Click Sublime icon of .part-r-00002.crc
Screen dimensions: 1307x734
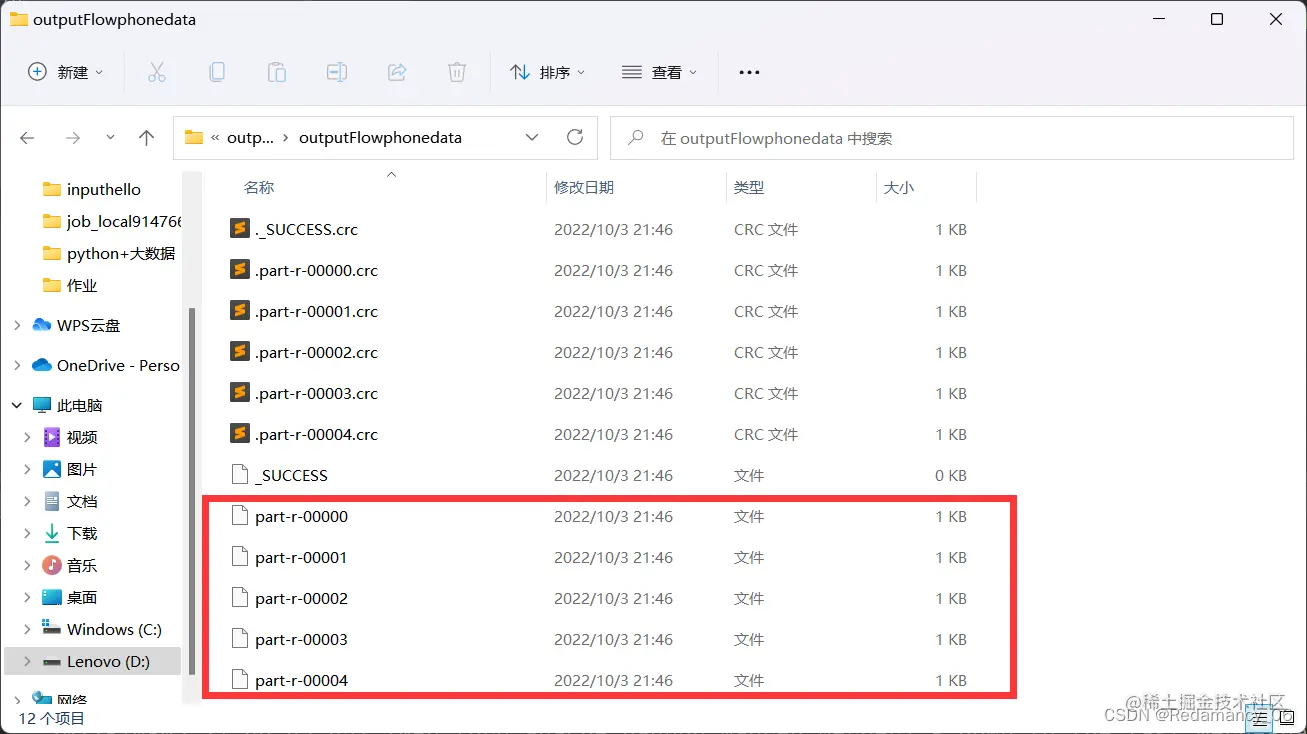point(239,351)
